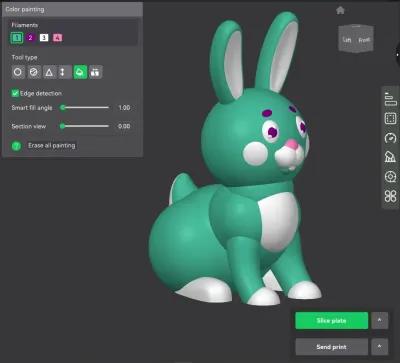Toggle the Edge detection checkbox
400x363 pixels.
(15, 93)
